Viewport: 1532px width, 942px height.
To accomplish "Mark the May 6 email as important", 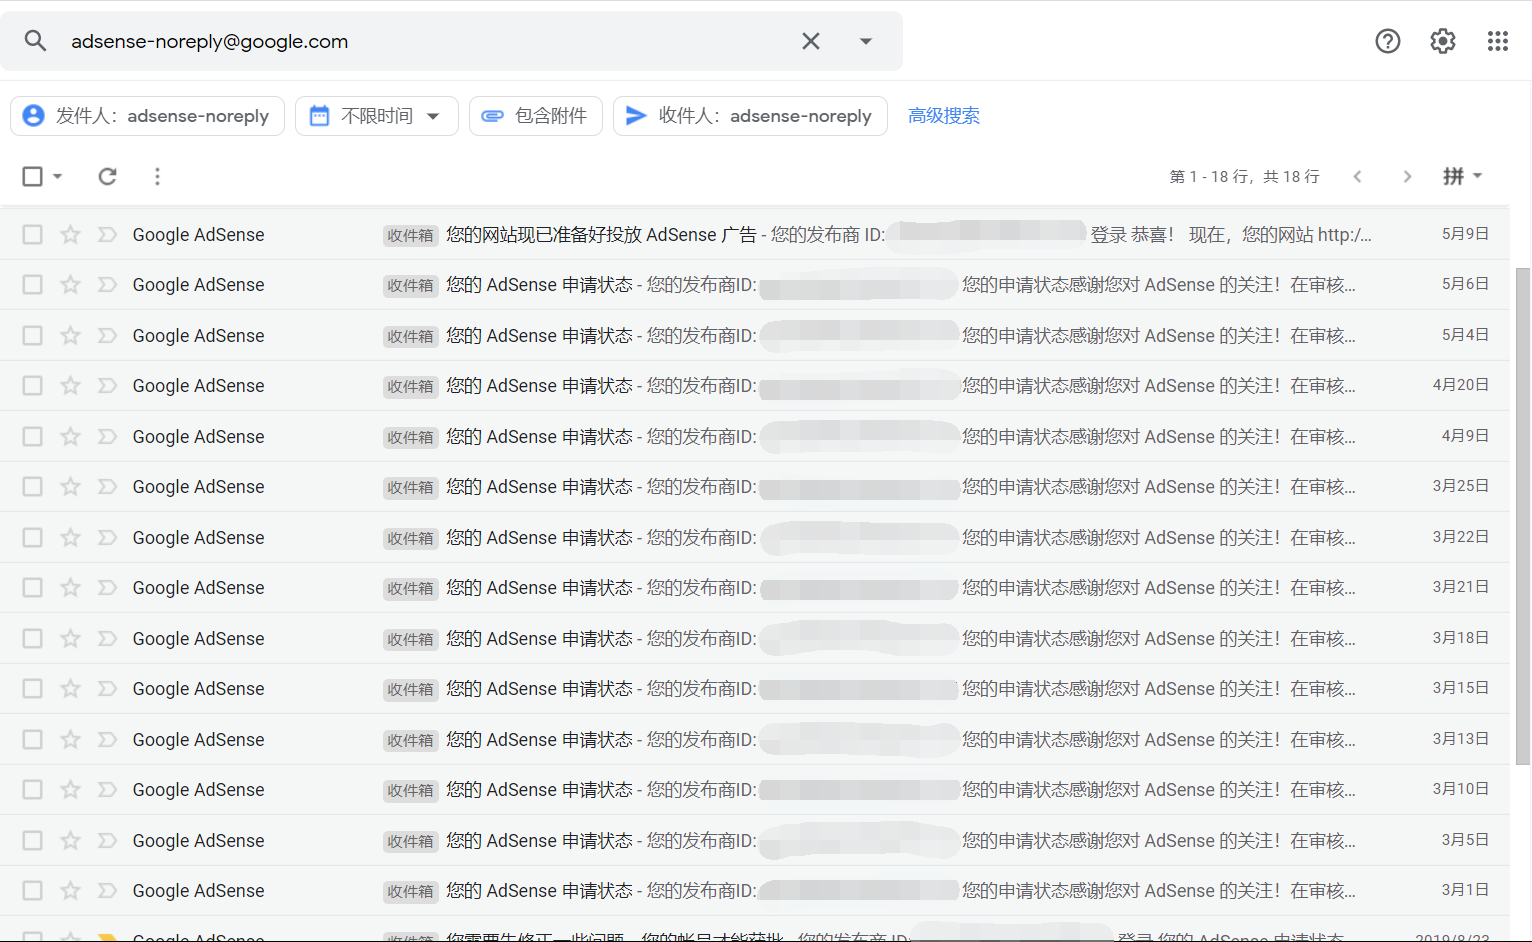I will point(107,285).
